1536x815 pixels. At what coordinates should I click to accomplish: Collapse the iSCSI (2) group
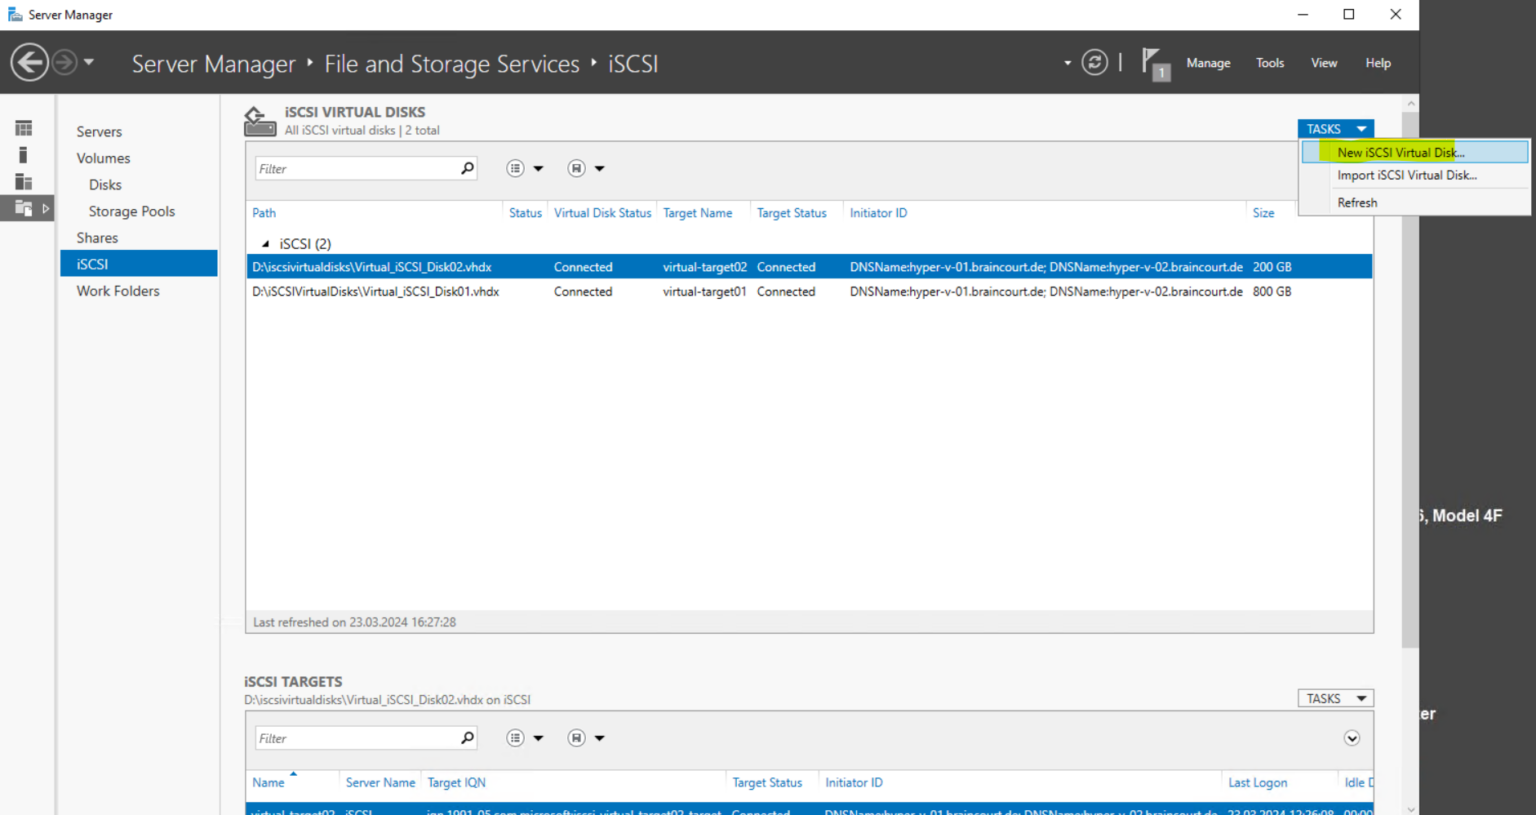click(x=265, y=244)
